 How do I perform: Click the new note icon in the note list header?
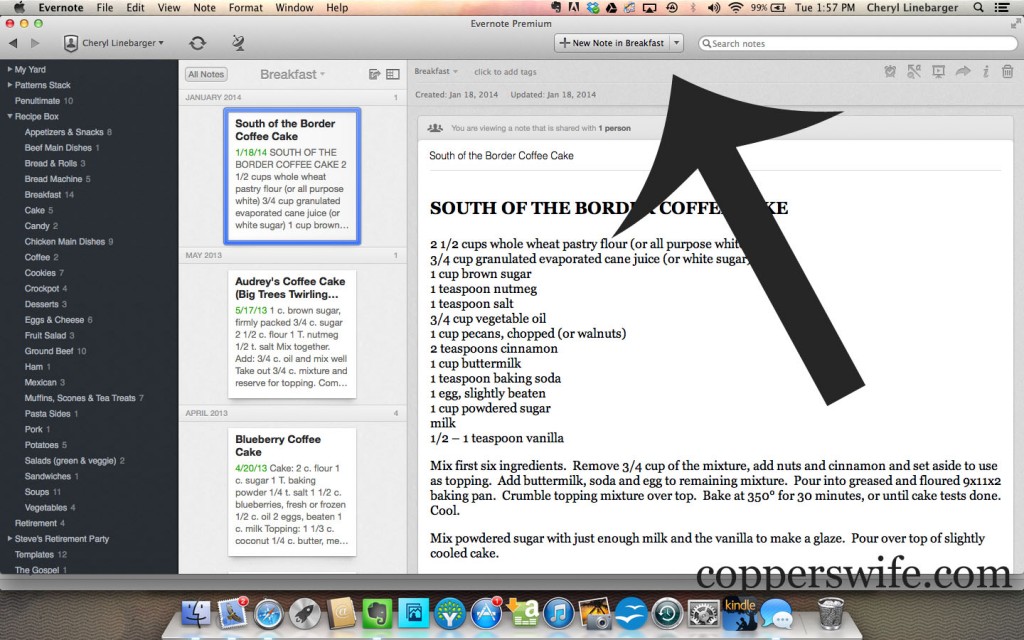pos(374,74)
